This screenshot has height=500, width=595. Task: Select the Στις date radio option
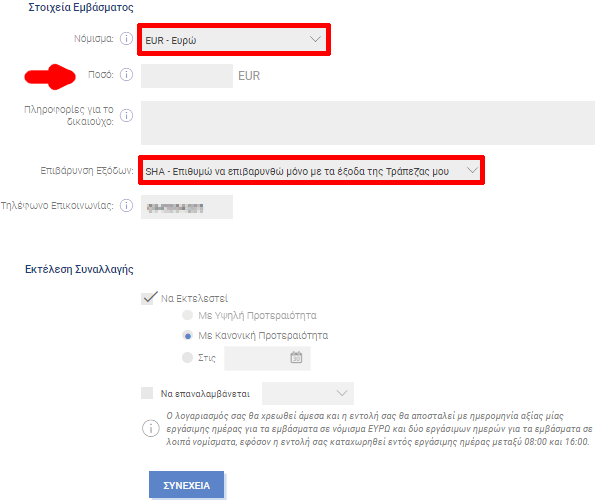187,357
